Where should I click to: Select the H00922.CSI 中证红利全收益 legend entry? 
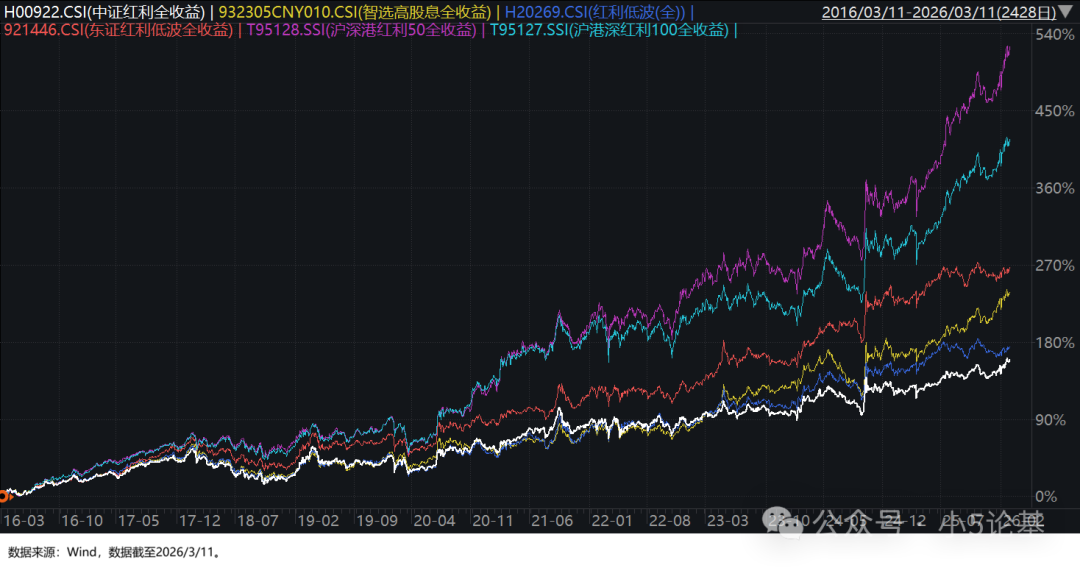(106, 12)
